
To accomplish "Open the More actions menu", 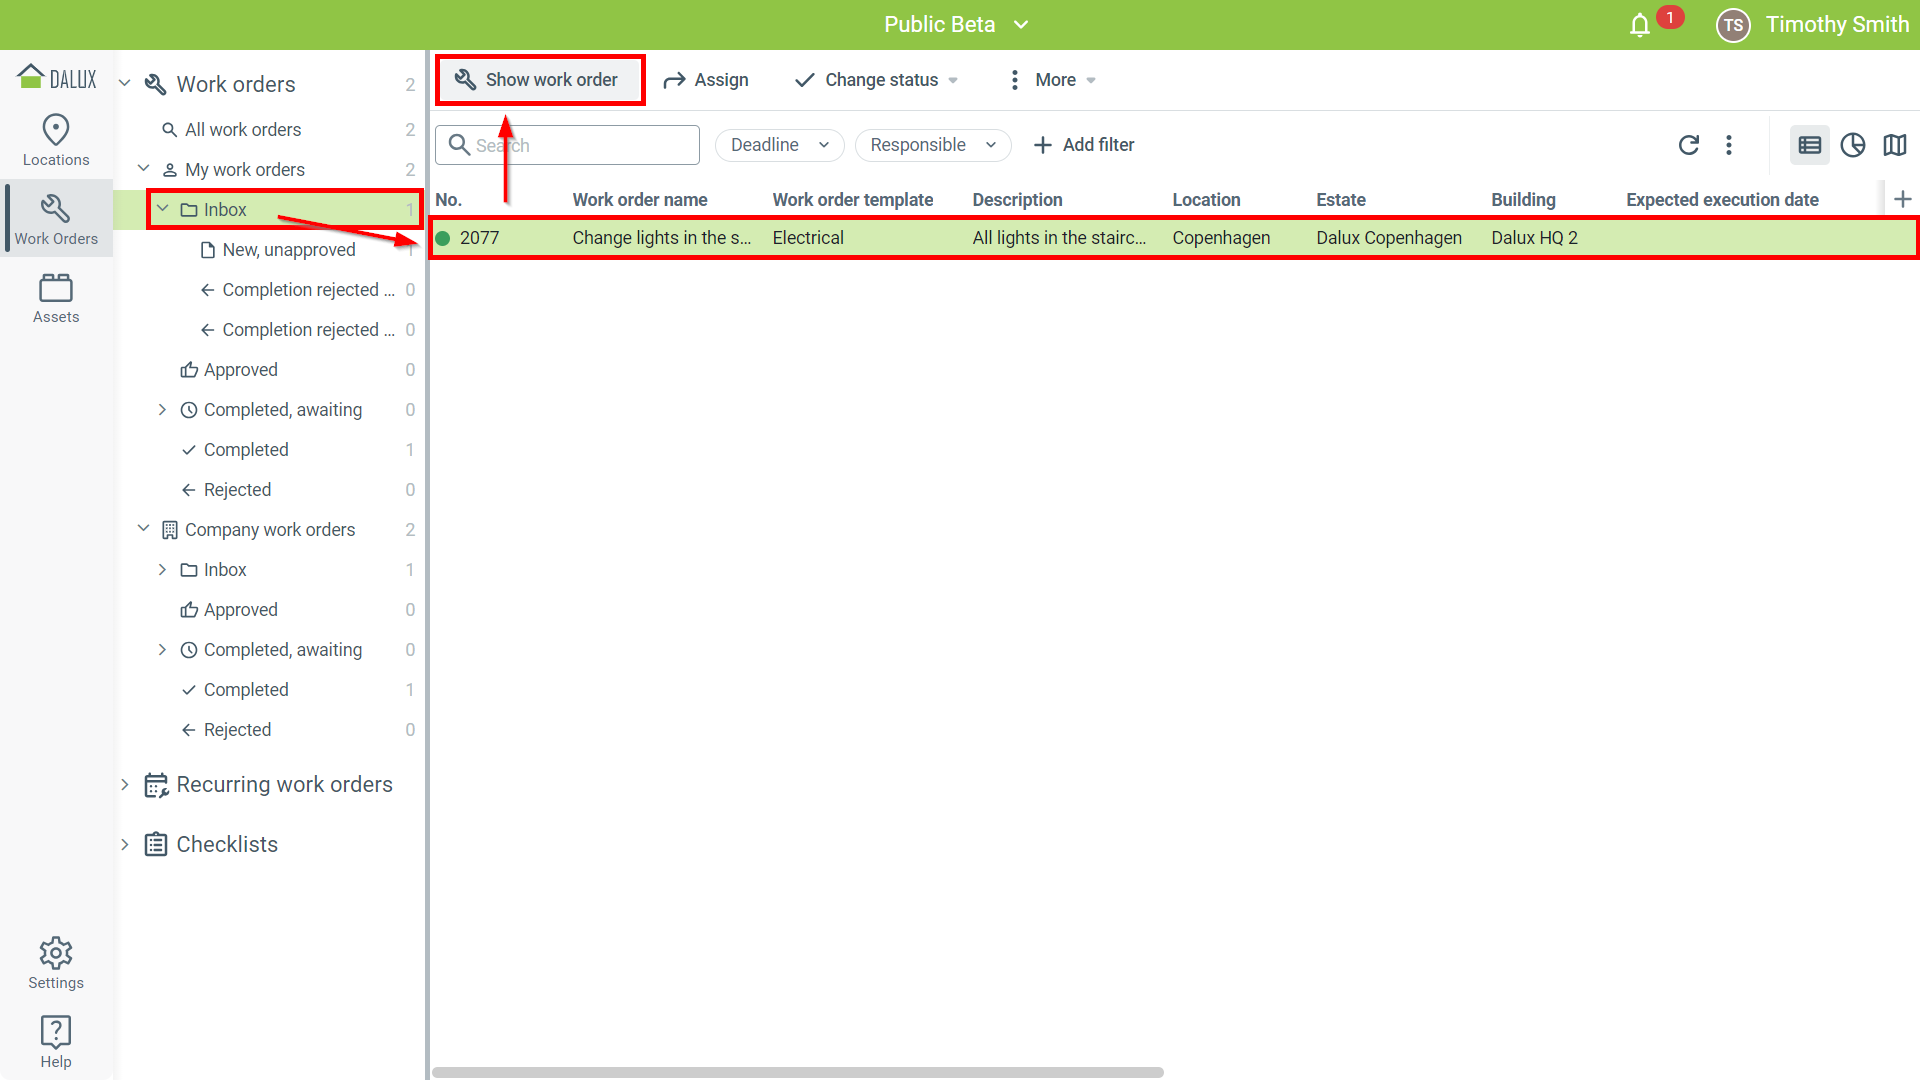I will point(1052,80).
